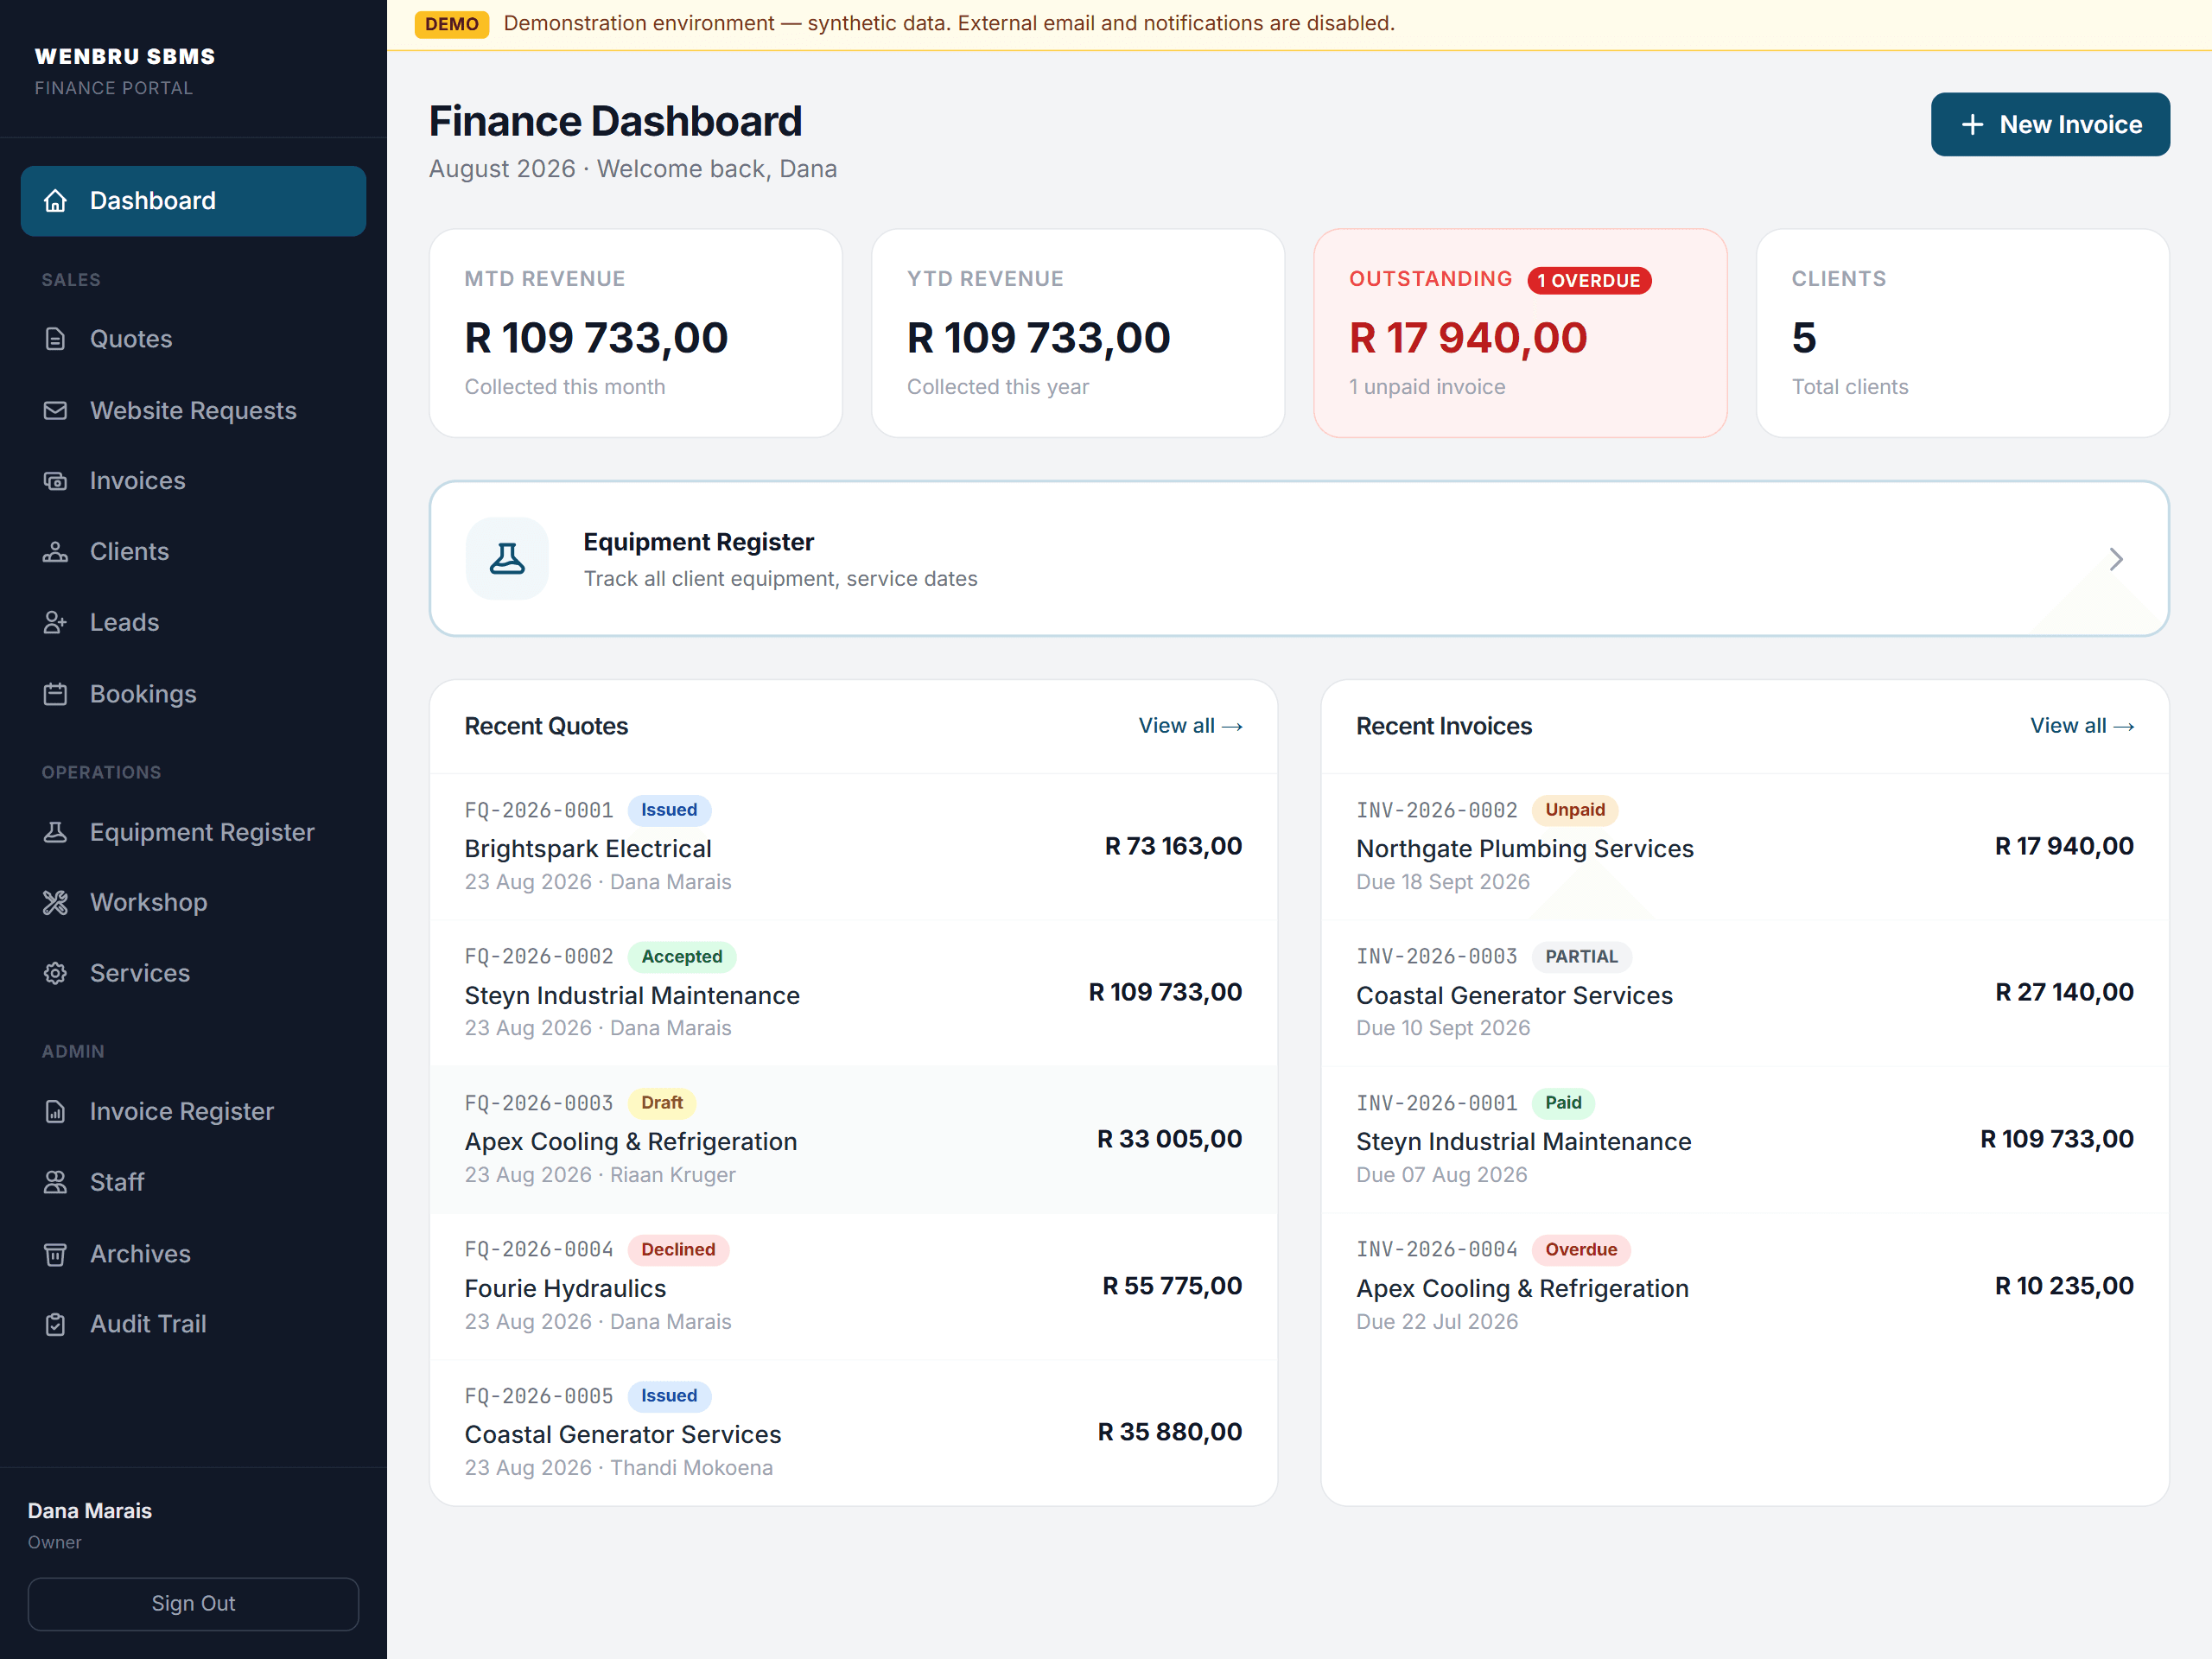Open paid invoice INV-2026-0001
The width and height of the screenshot is (2212, 1659).
point(1745,1140)
